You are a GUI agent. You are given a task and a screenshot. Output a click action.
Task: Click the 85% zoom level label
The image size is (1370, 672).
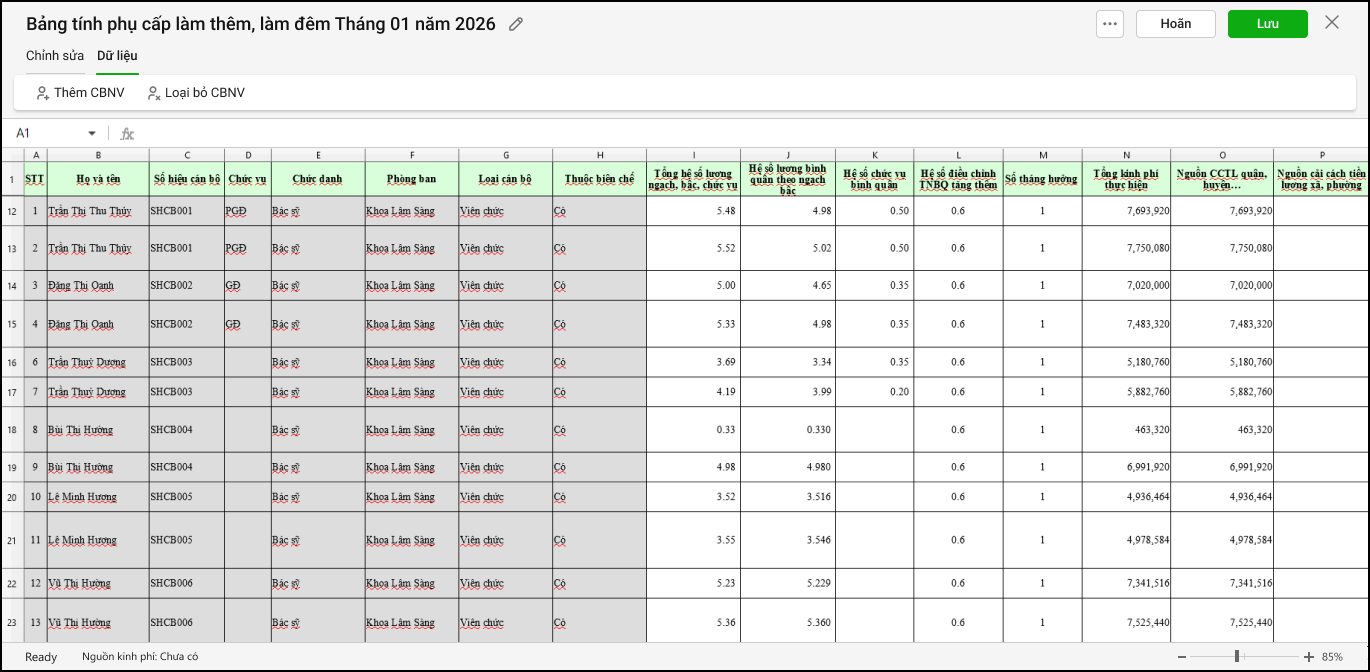(x=1332, y=657)
